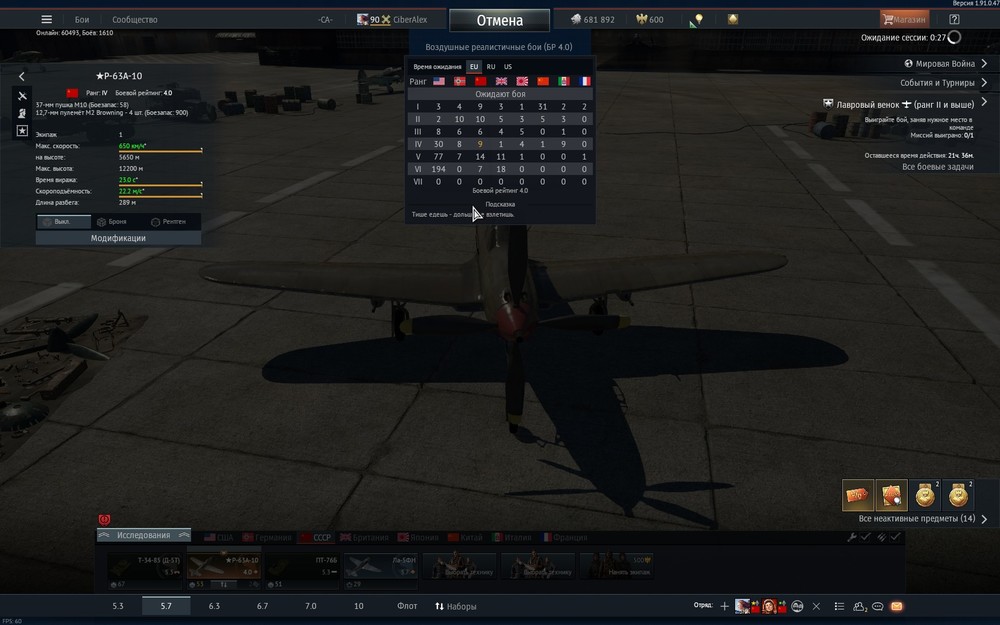Open the list icon in bottom bar
This screenshot has width=1000, height=625.
(x=839, y=606)
